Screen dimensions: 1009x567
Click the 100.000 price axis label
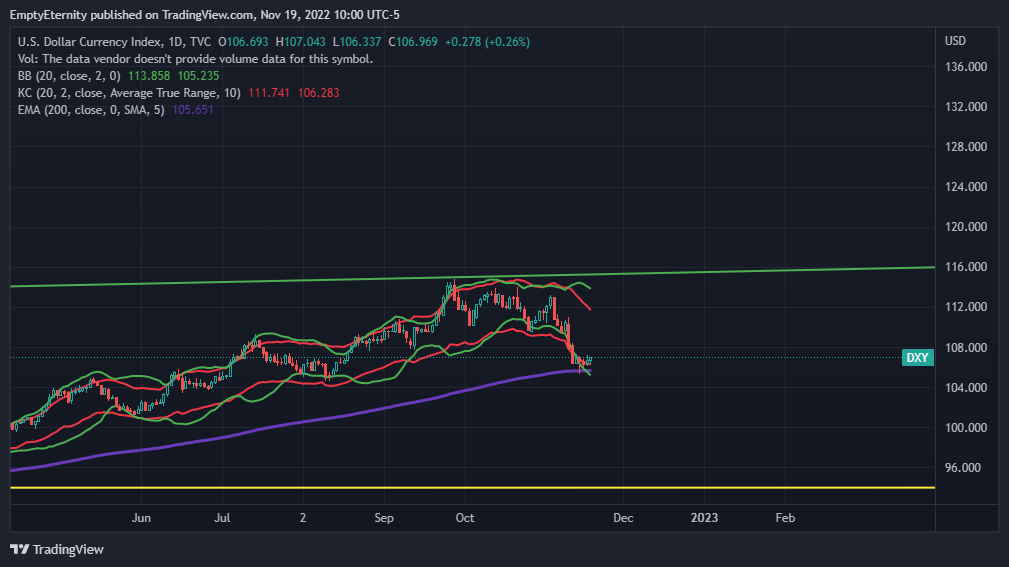(965, 427)
